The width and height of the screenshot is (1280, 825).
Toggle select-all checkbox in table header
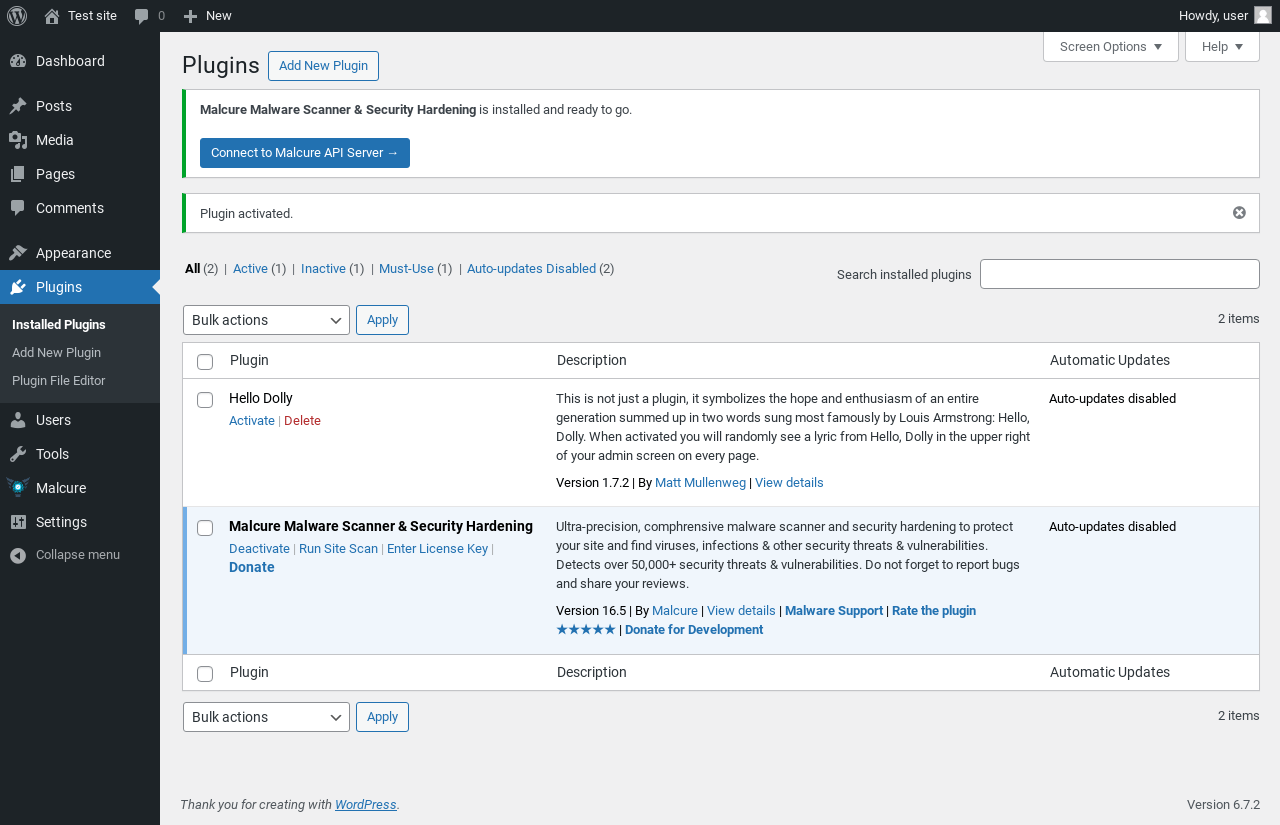pos(205,362)
